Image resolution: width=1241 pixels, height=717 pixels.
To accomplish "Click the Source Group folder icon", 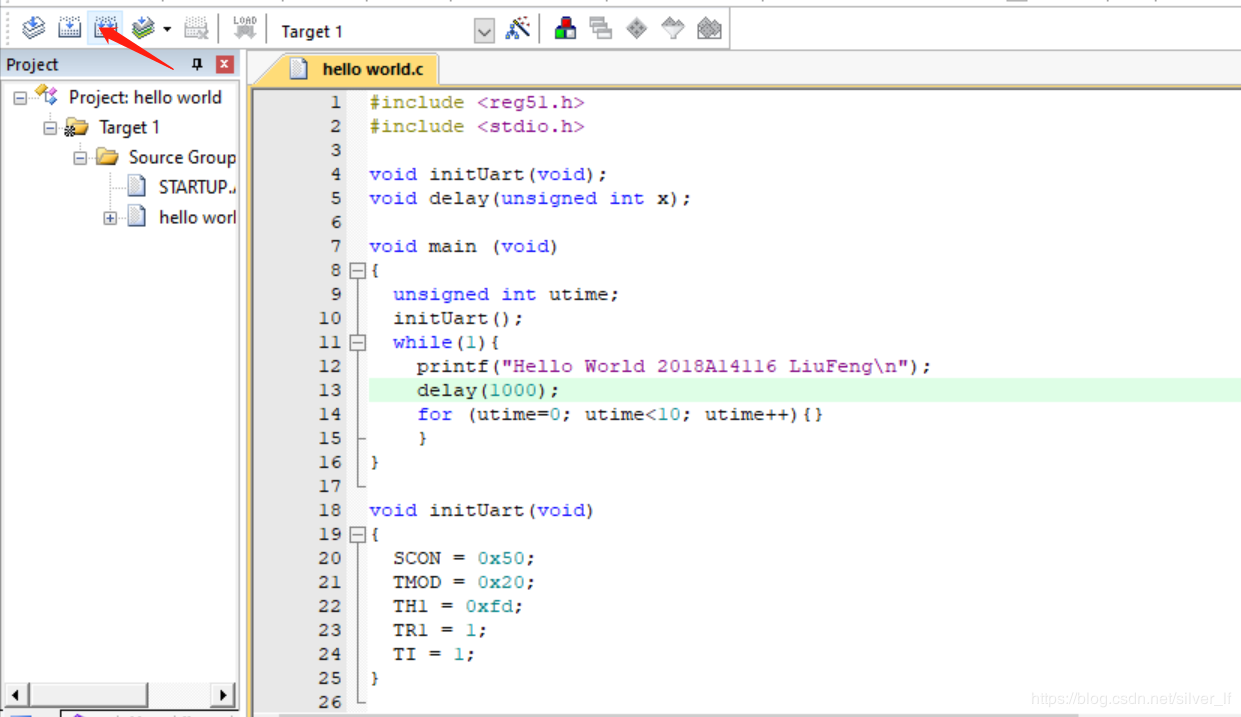I will [x=106, y=157].
